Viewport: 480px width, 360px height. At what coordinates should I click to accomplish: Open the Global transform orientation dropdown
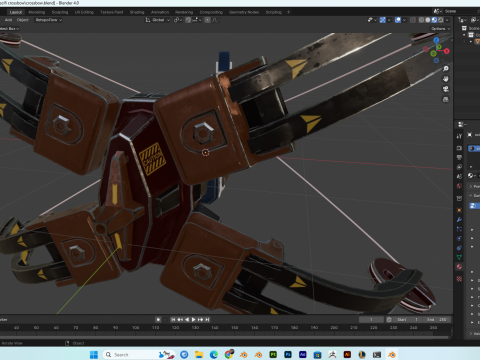(157, 20)
